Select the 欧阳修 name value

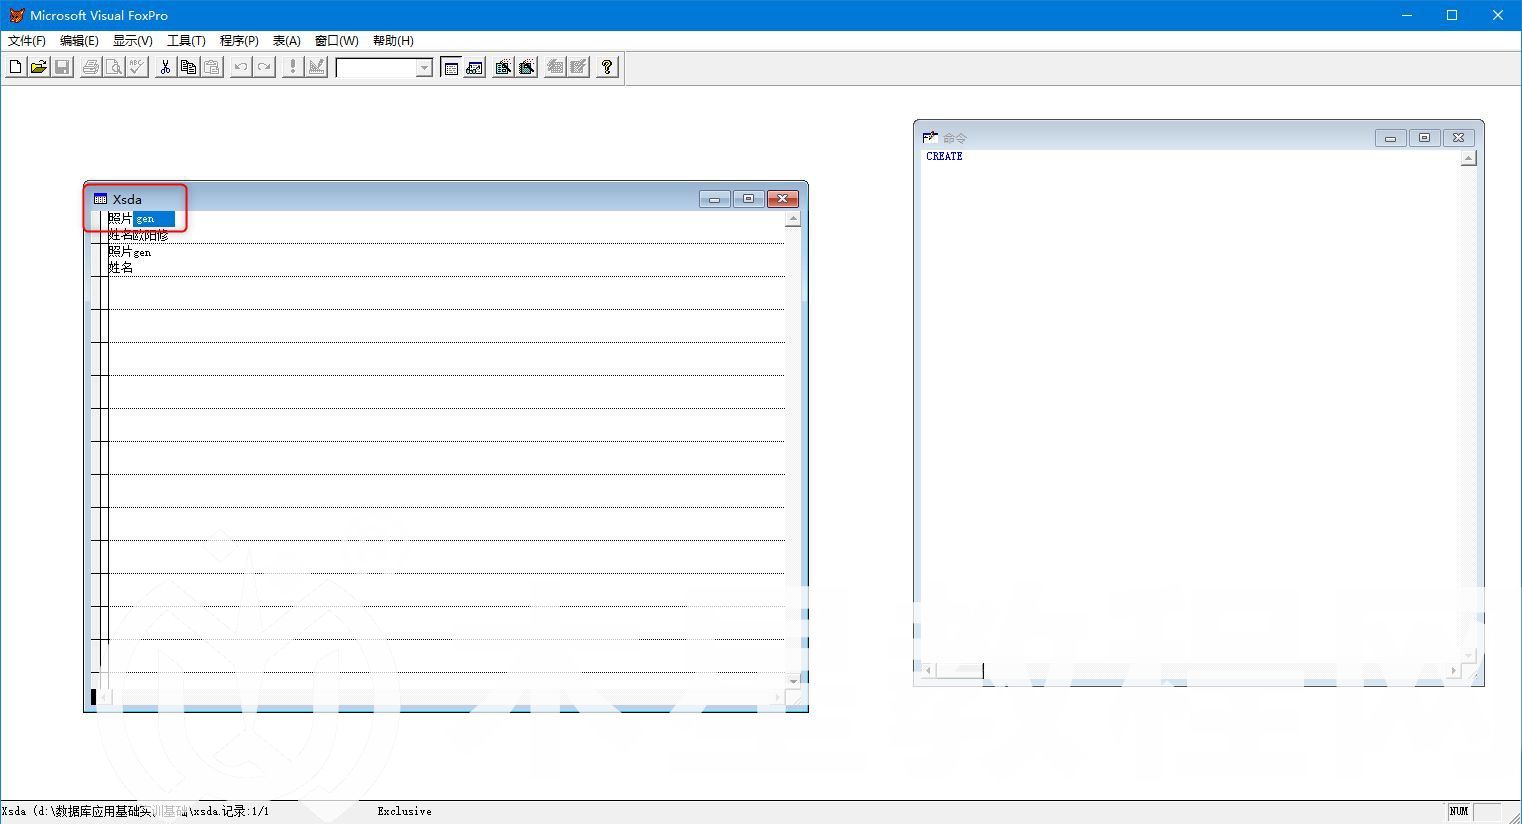tap(151, 236)
